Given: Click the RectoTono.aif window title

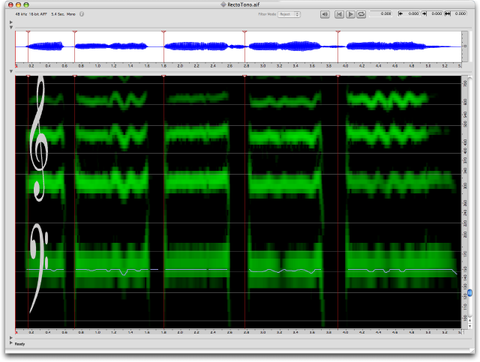Looking at the screenshot, I should pyautogui.click(x=243, y=4).
